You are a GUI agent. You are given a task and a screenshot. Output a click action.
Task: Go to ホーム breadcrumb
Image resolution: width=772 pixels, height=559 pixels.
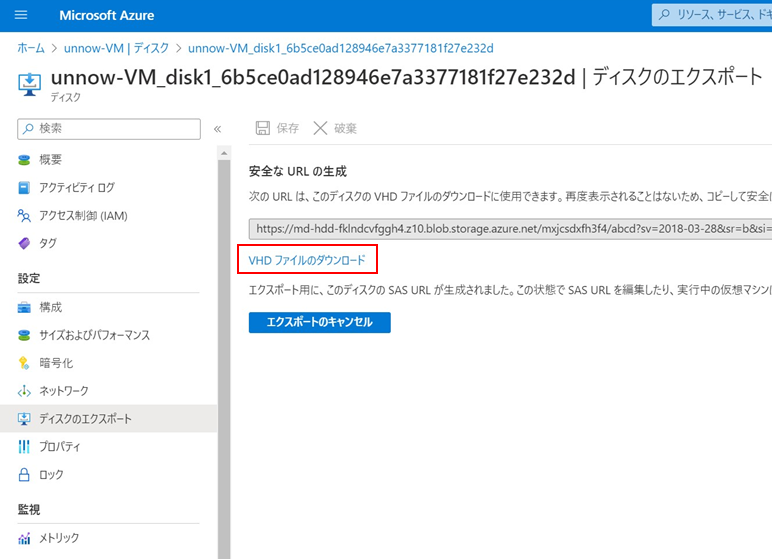click(x=31, y=48)
